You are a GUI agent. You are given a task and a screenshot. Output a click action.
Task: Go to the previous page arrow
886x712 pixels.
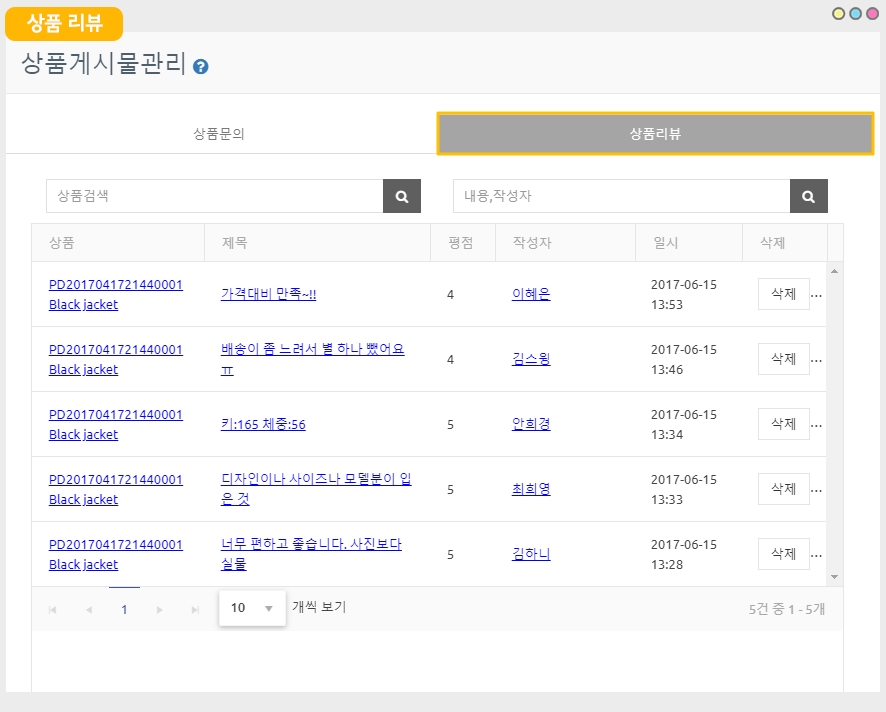click(x=88, y=609)
